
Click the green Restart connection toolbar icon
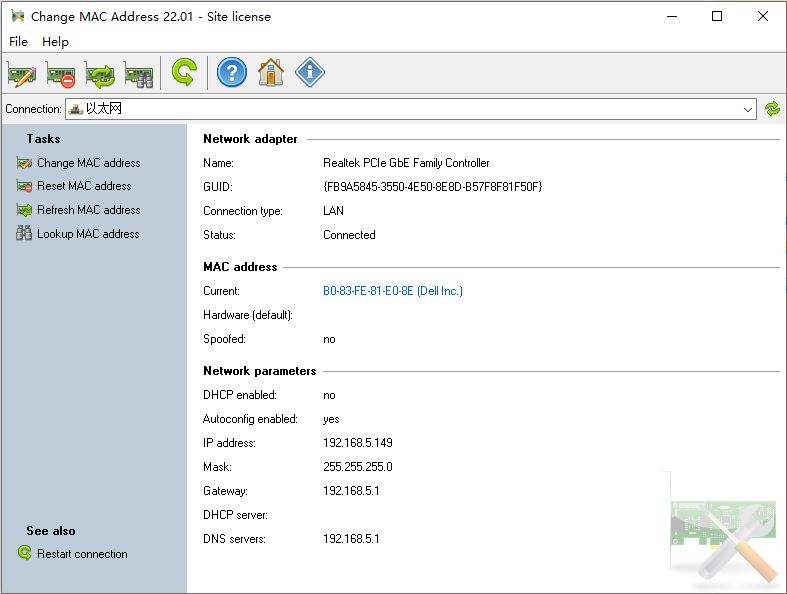pyautogui.click(x=184, y=73)
